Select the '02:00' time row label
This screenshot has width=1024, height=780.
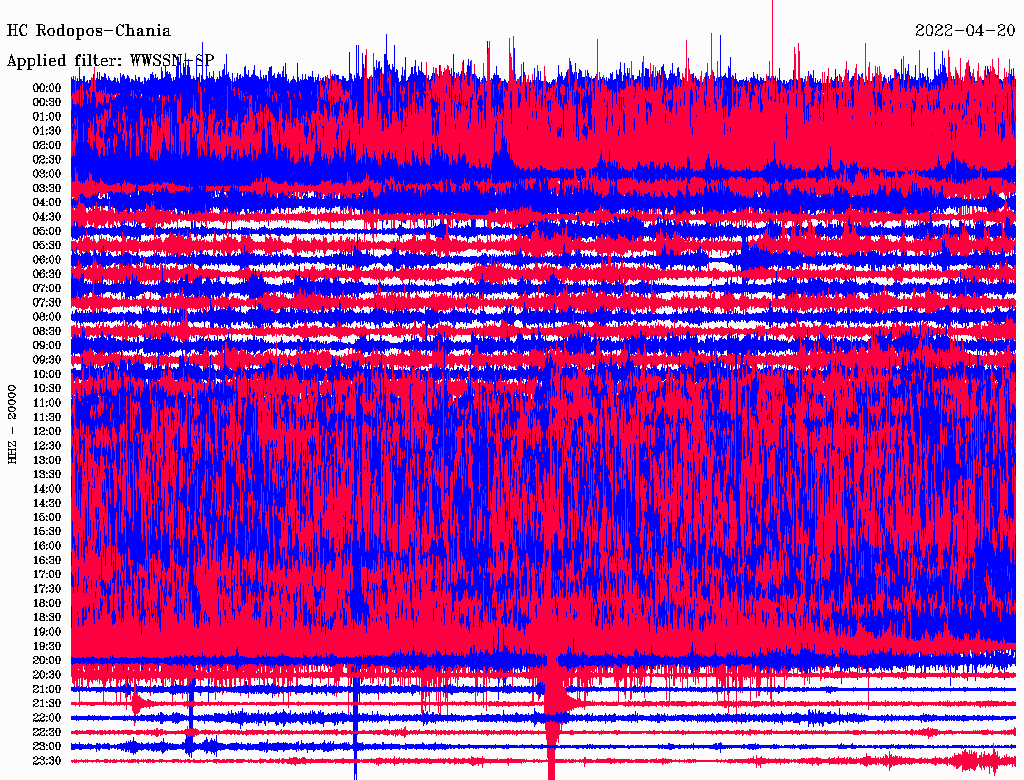click(x=47, y=146)
